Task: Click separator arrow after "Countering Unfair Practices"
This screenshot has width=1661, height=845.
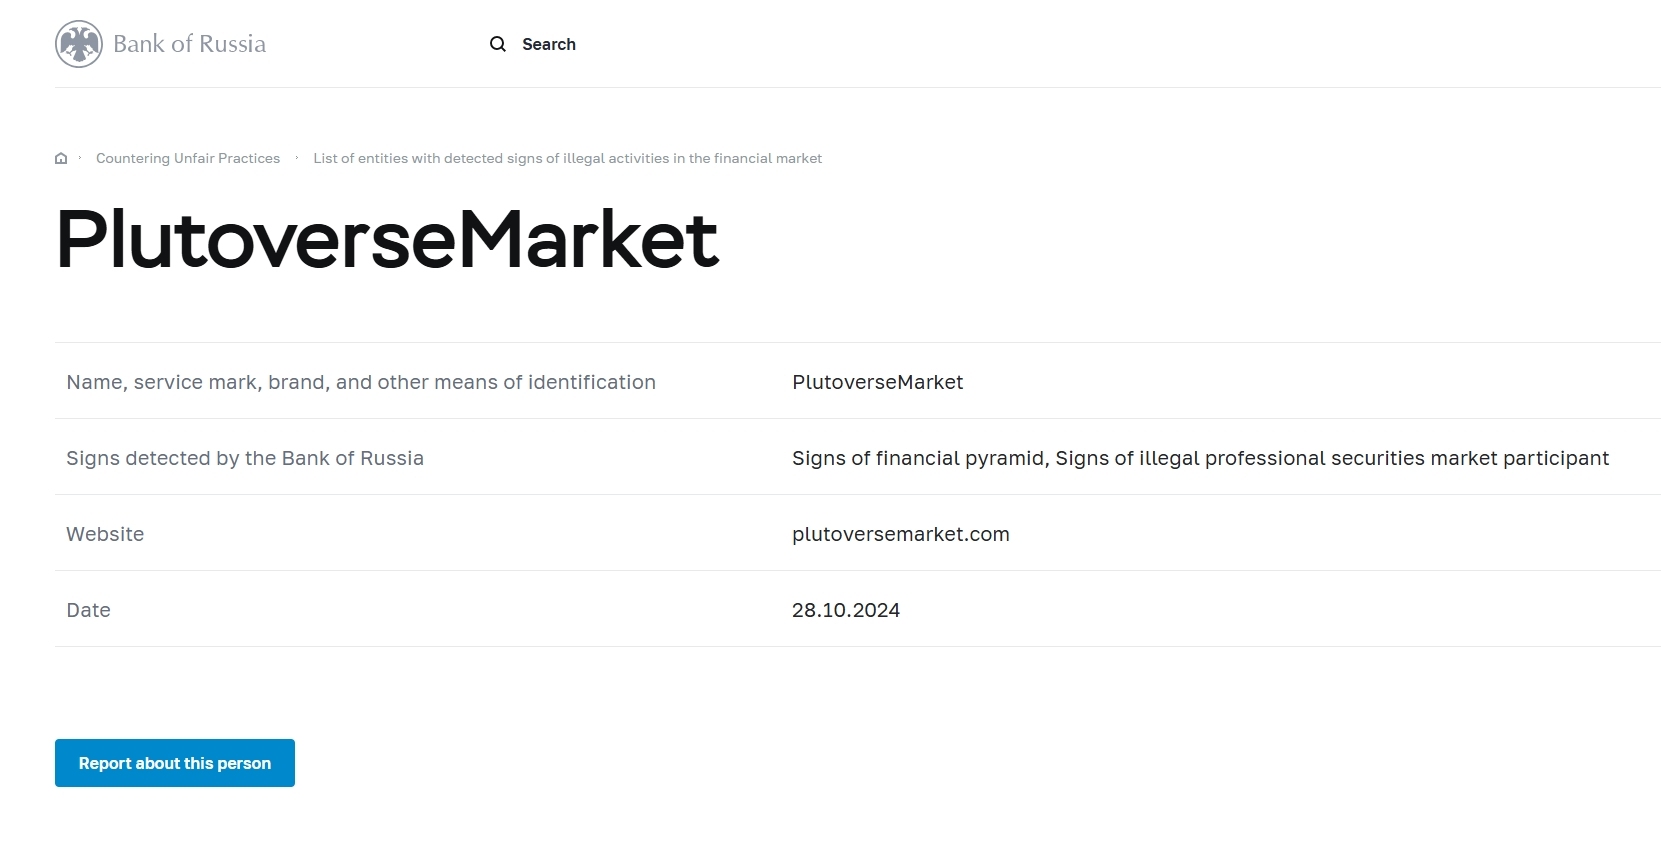Action: [297, 158]
